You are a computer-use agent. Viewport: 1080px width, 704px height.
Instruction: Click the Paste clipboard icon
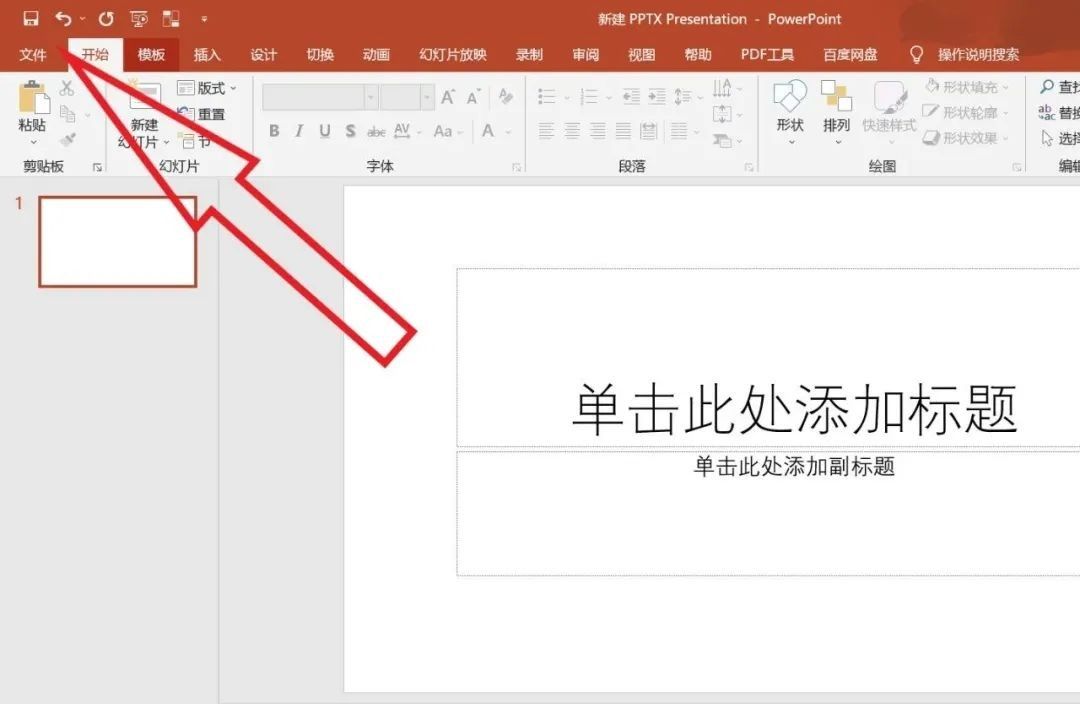click(33, 100)
